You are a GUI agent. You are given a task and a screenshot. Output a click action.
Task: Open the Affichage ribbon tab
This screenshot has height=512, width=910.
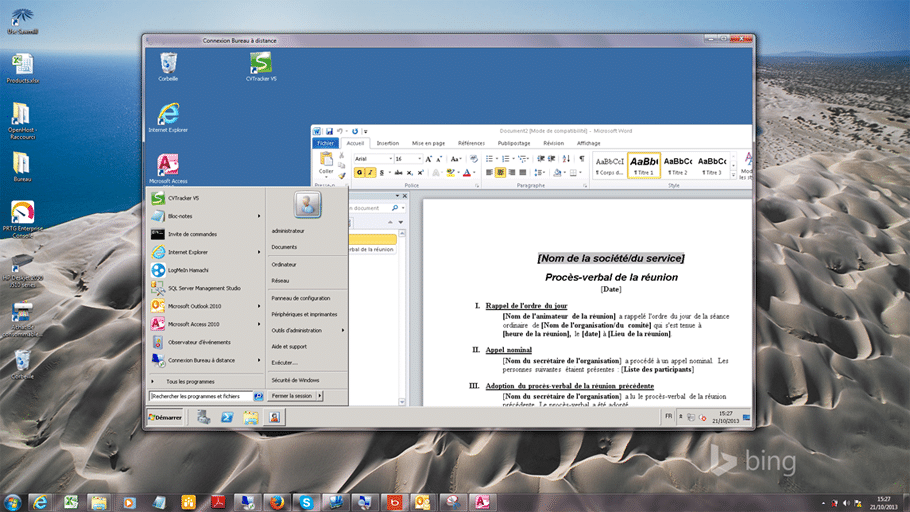[x=588, y=143]
